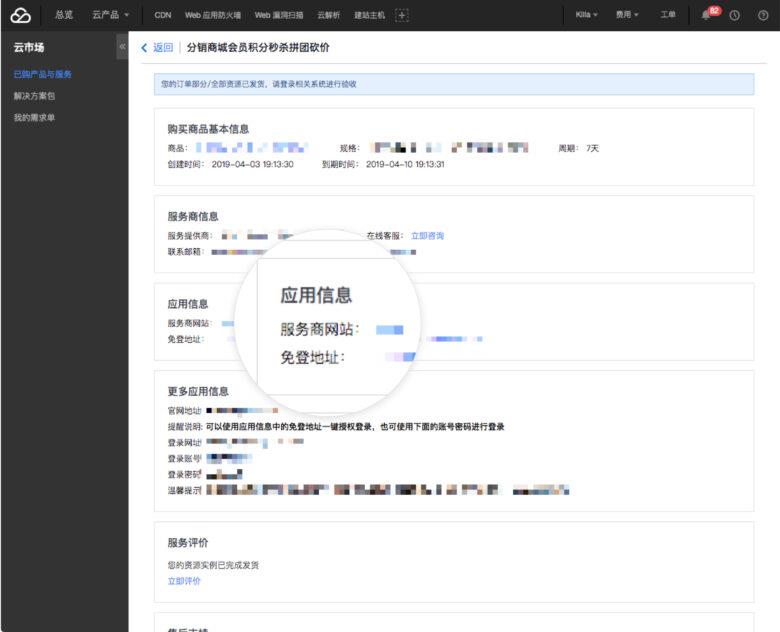Collapse the sidebar with double-chevron icon
Image resolution: width=780 pixels, height=632 pixels.
pos(122,47)
